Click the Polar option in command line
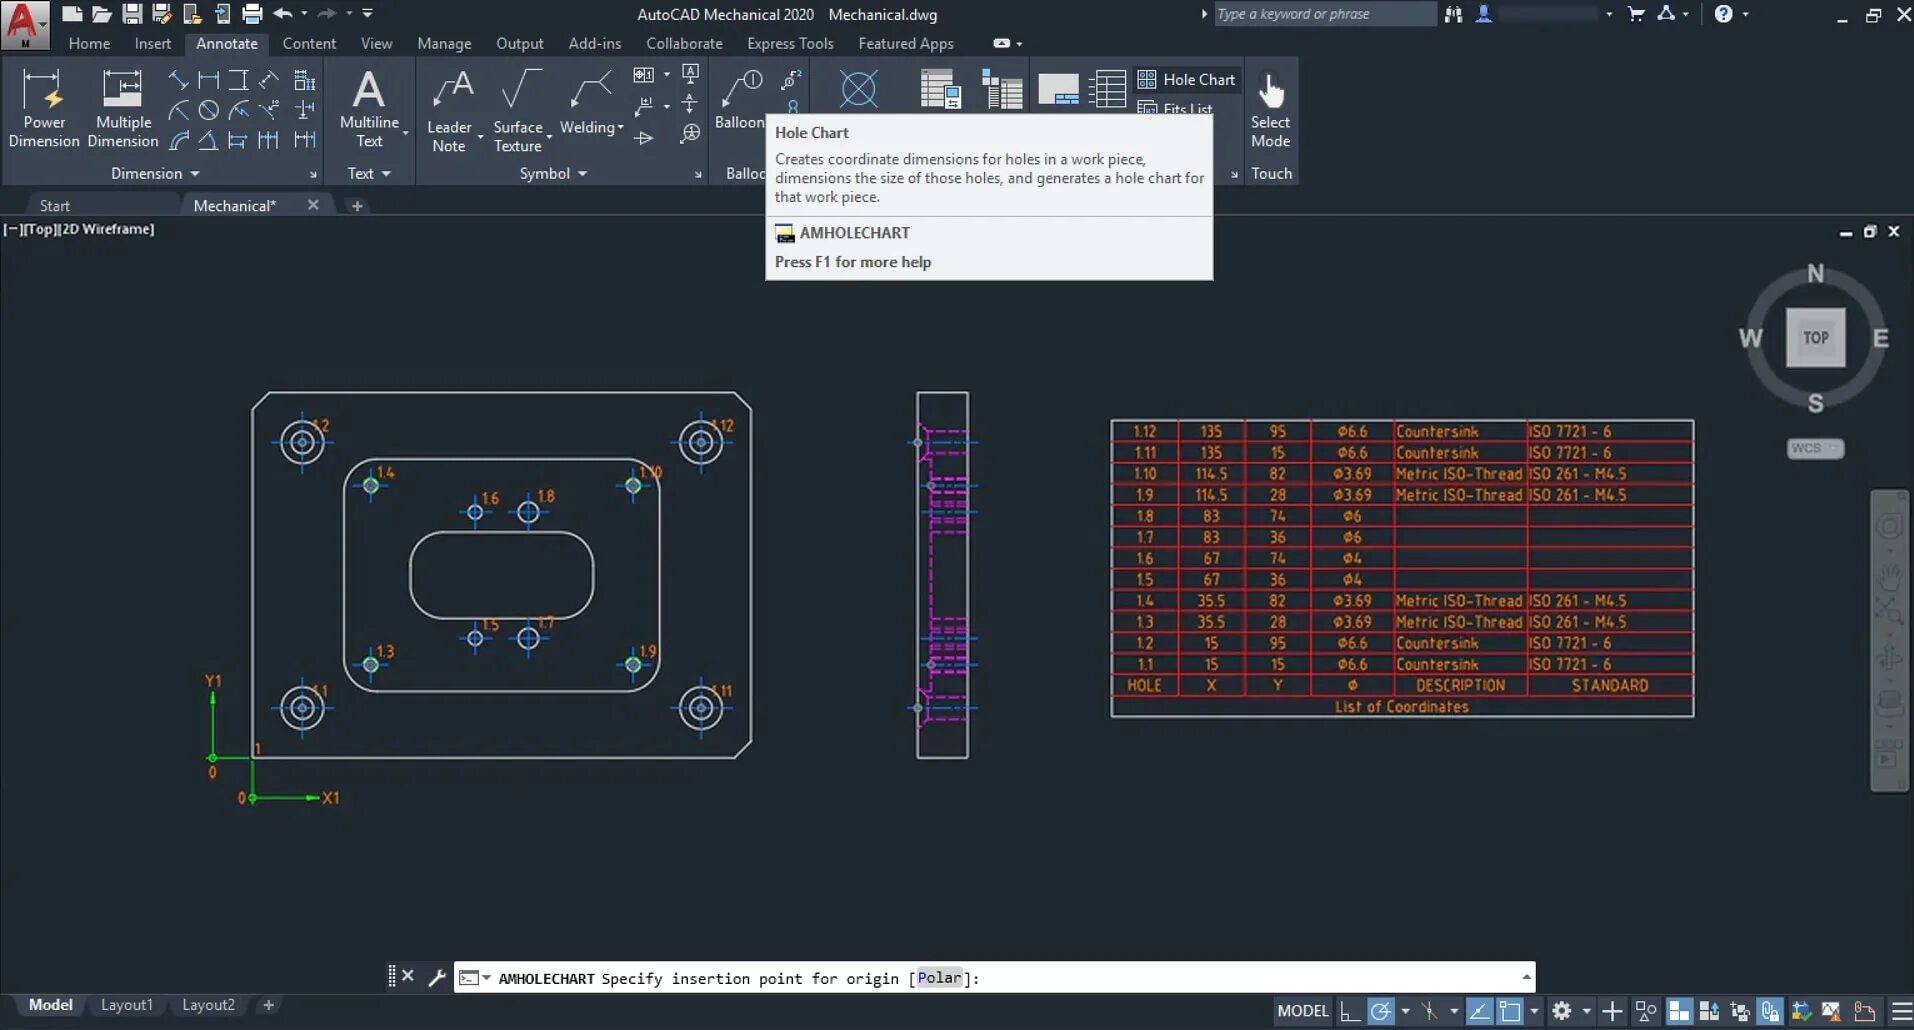Image resolution: width=1914 pixels, height=1030 pixels. point(939,978)
